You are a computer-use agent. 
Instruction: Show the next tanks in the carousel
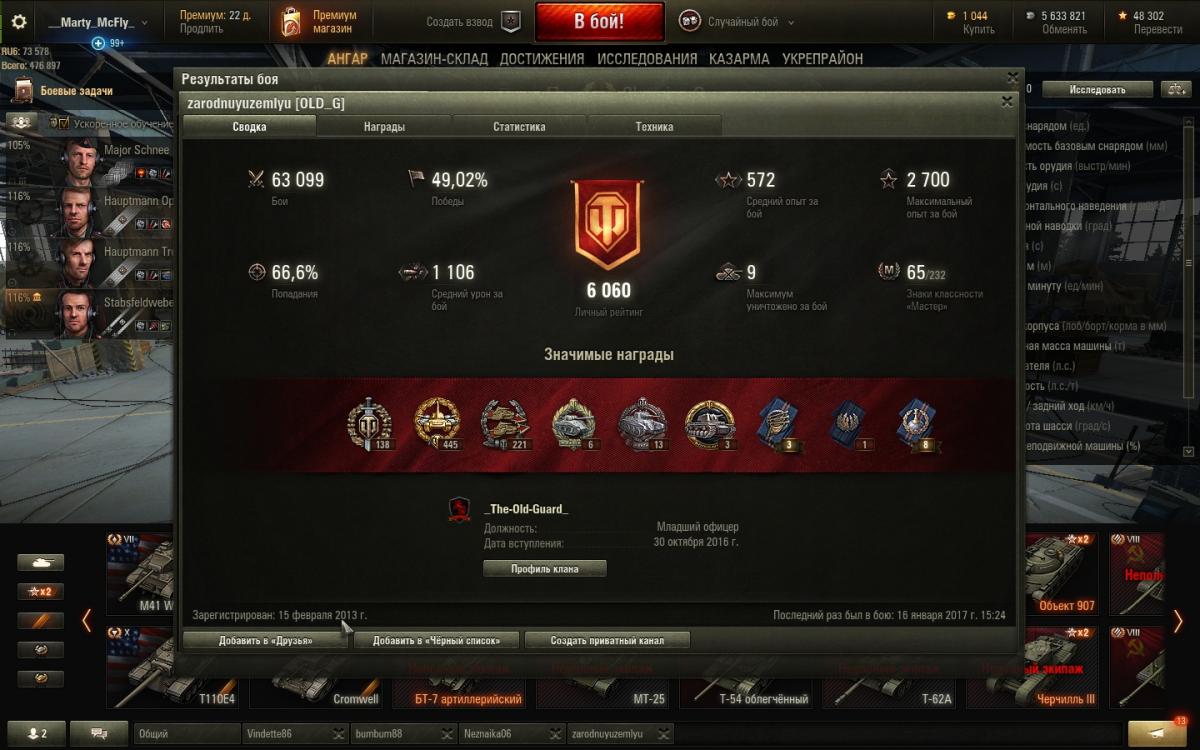[1178, 622]
